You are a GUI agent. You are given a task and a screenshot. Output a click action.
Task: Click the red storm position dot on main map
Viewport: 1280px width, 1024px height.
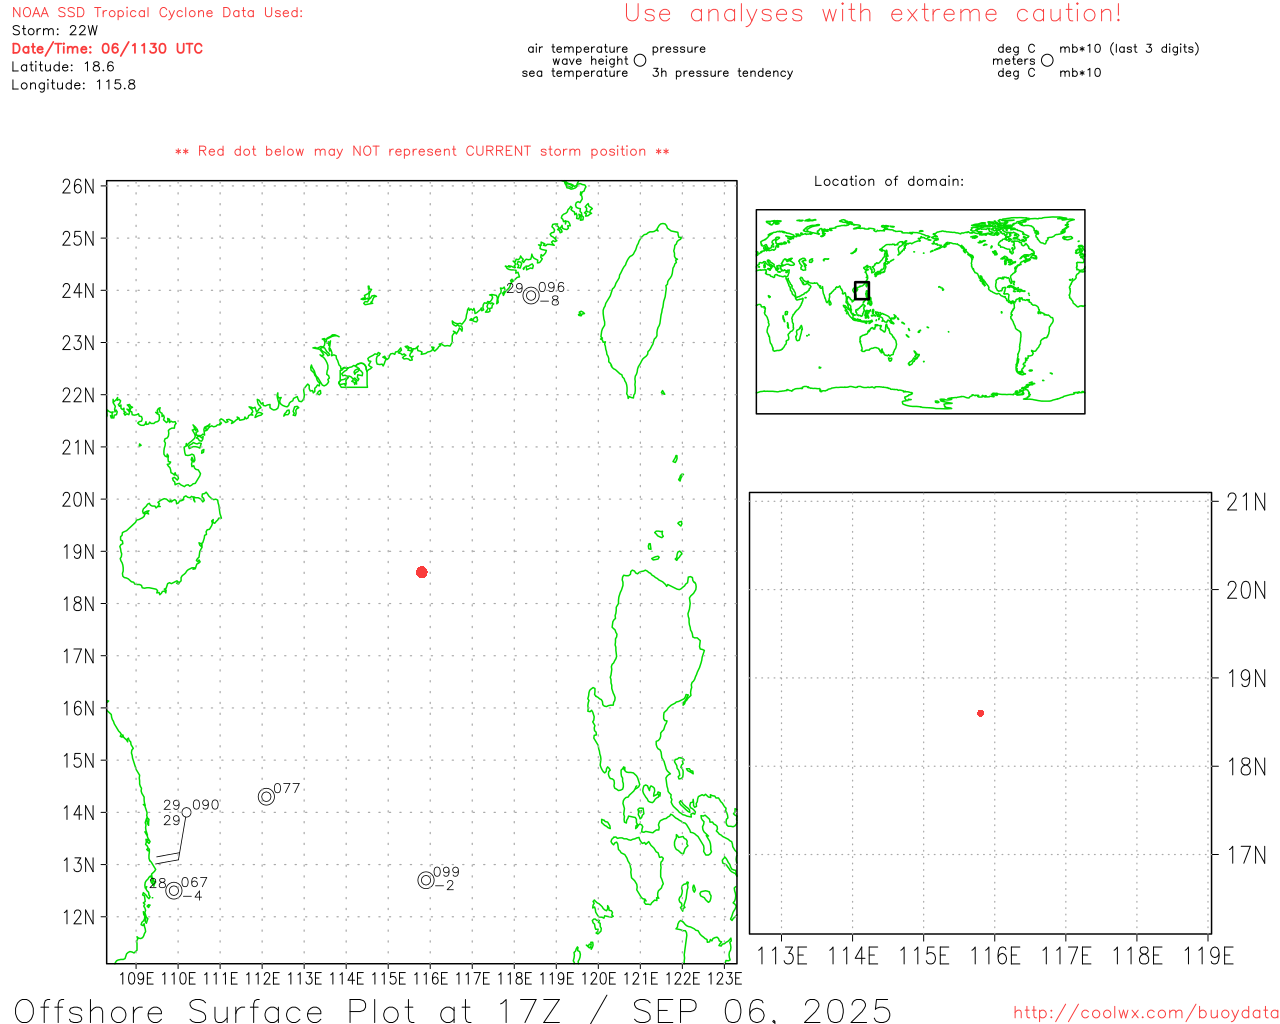click(422, 572)
